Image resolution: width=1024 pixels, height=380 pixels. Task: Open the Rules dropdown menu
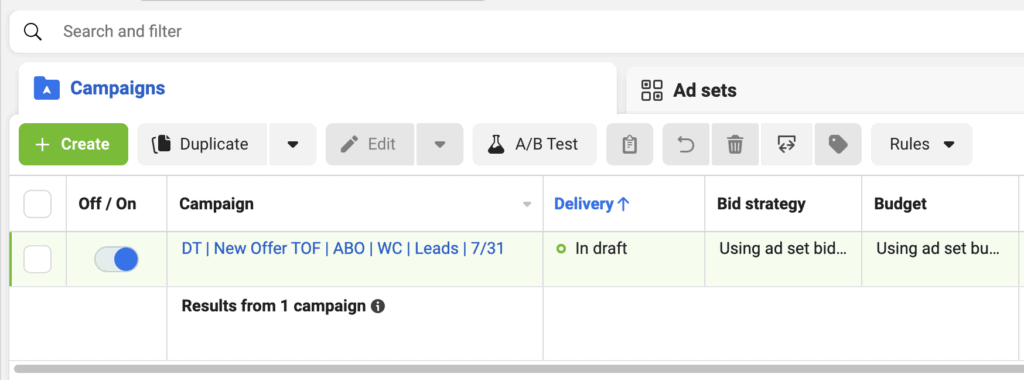pyautogui.click(x=921, y=144)
